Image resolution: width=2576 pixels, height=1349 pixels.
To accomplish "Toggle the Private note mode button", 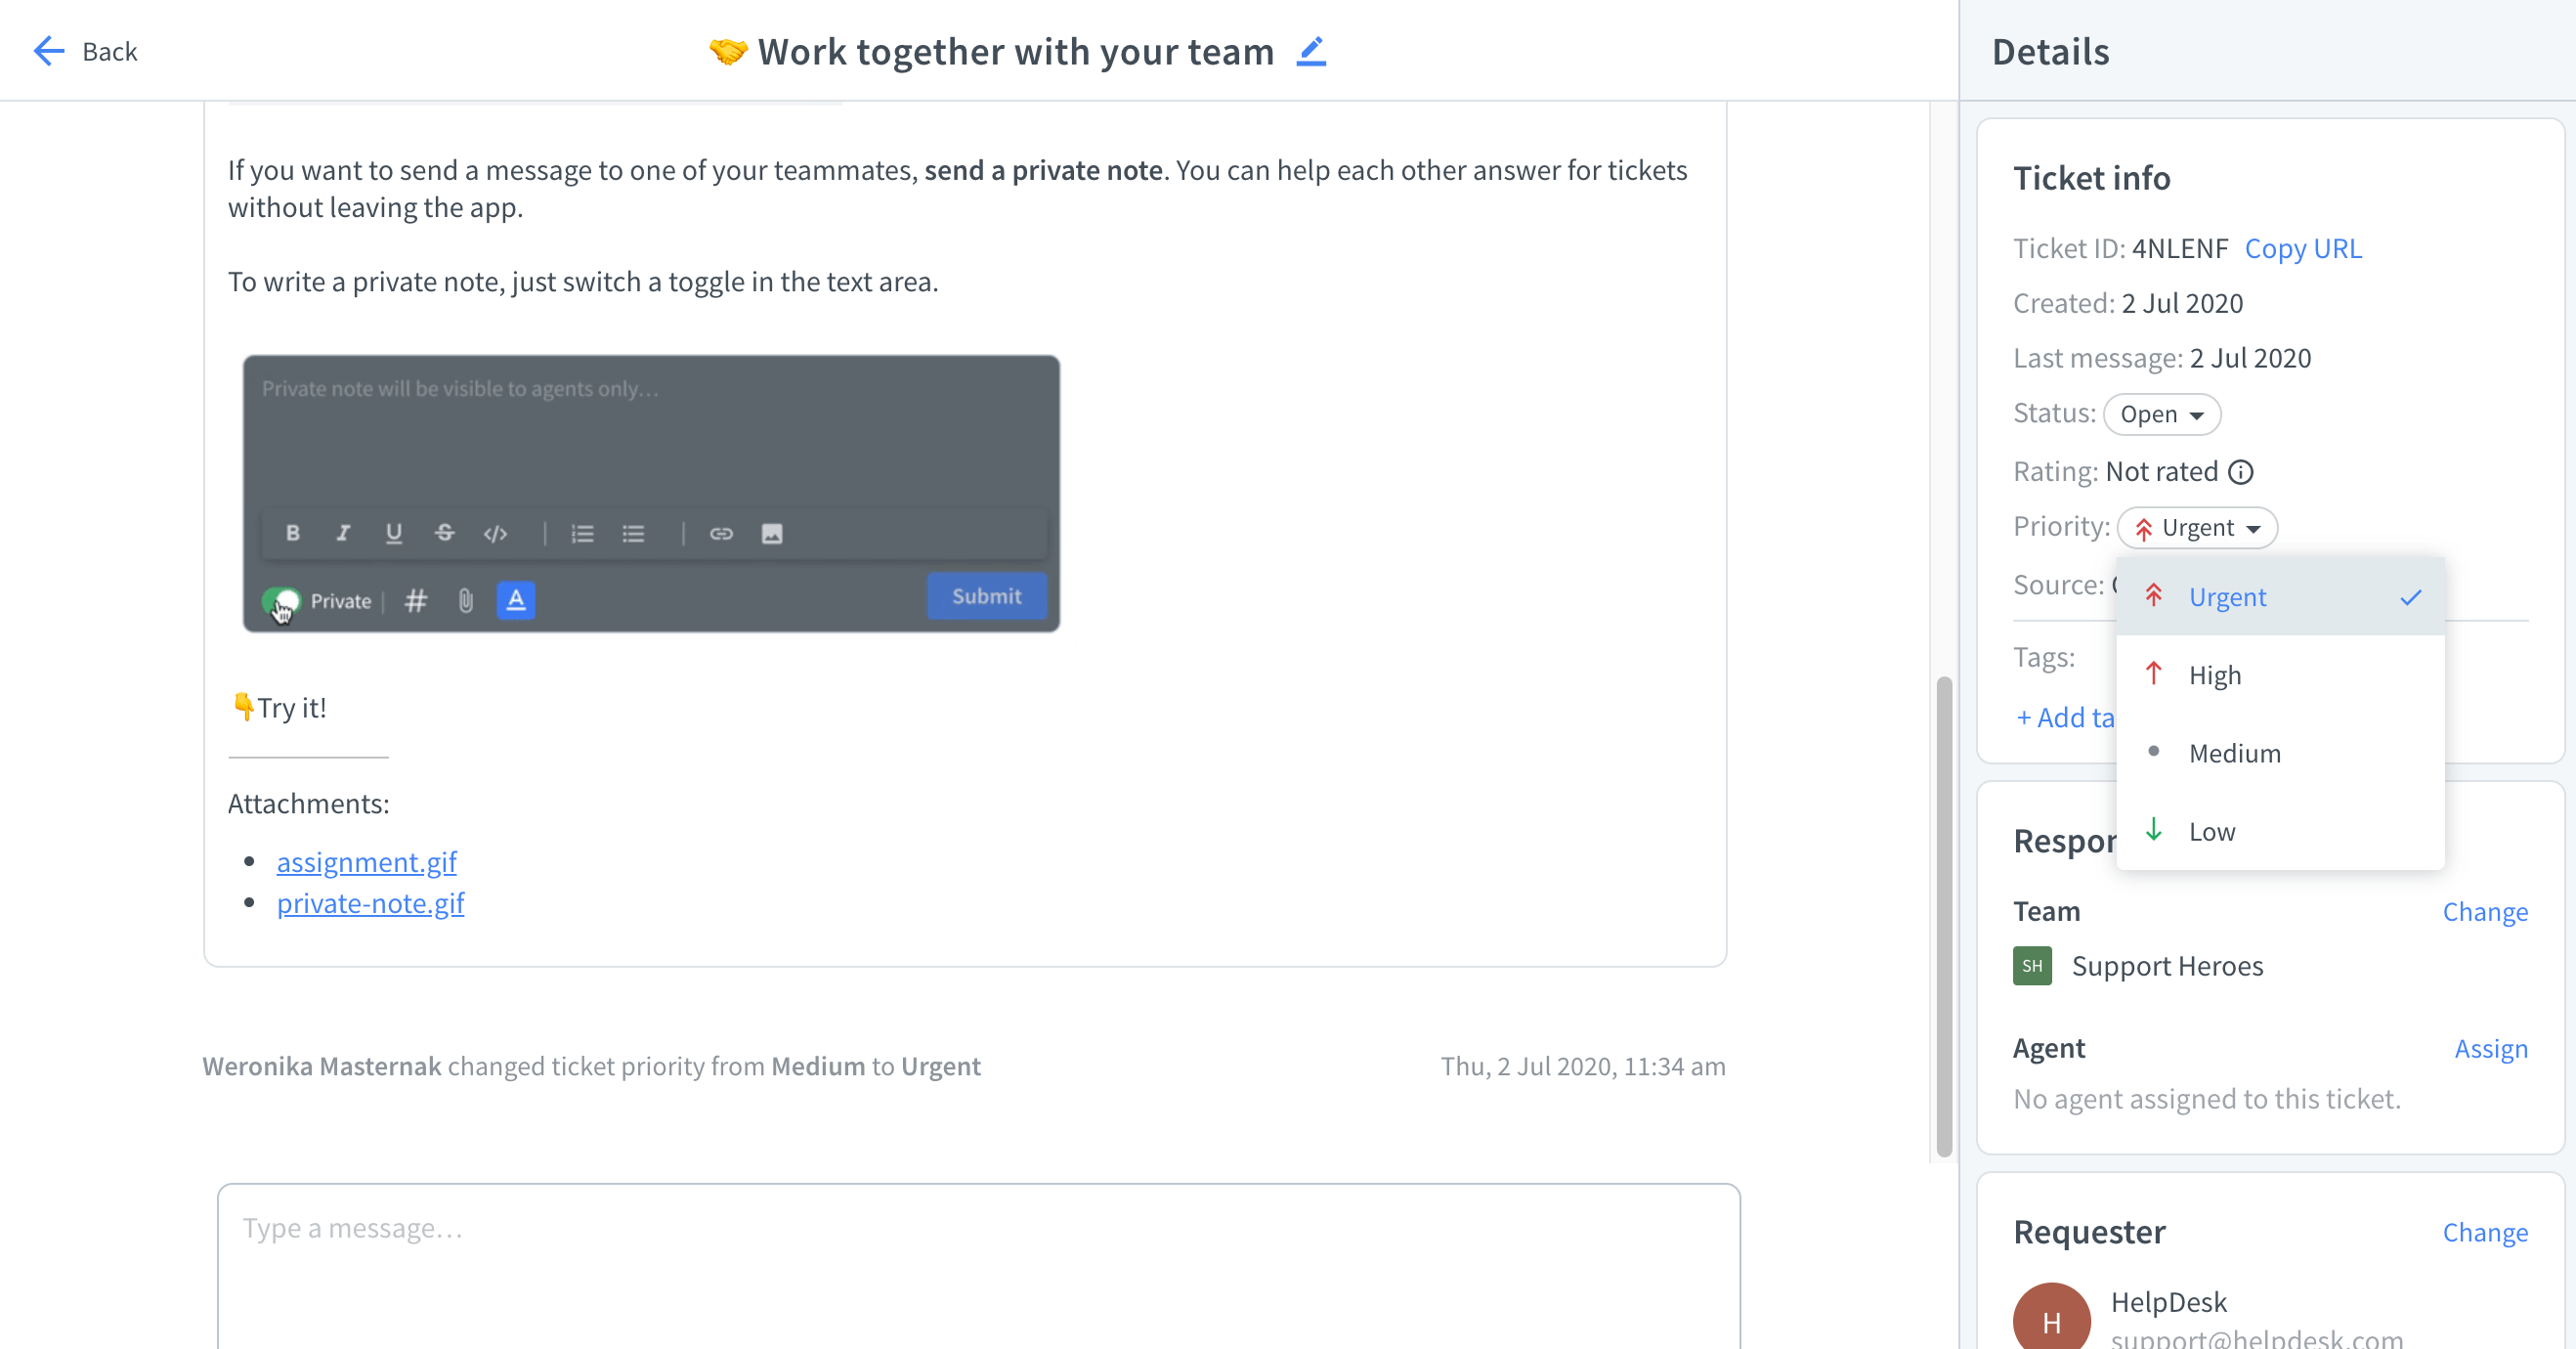I will click(282, 599).
